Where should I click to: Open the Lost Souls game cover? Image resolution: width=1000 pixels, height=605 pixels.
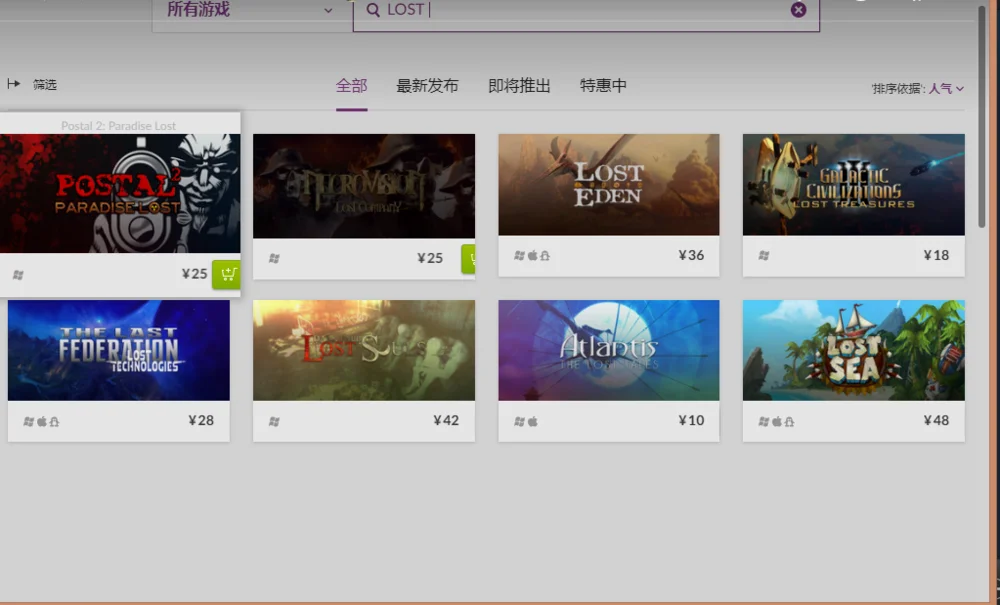click(364, 351)
